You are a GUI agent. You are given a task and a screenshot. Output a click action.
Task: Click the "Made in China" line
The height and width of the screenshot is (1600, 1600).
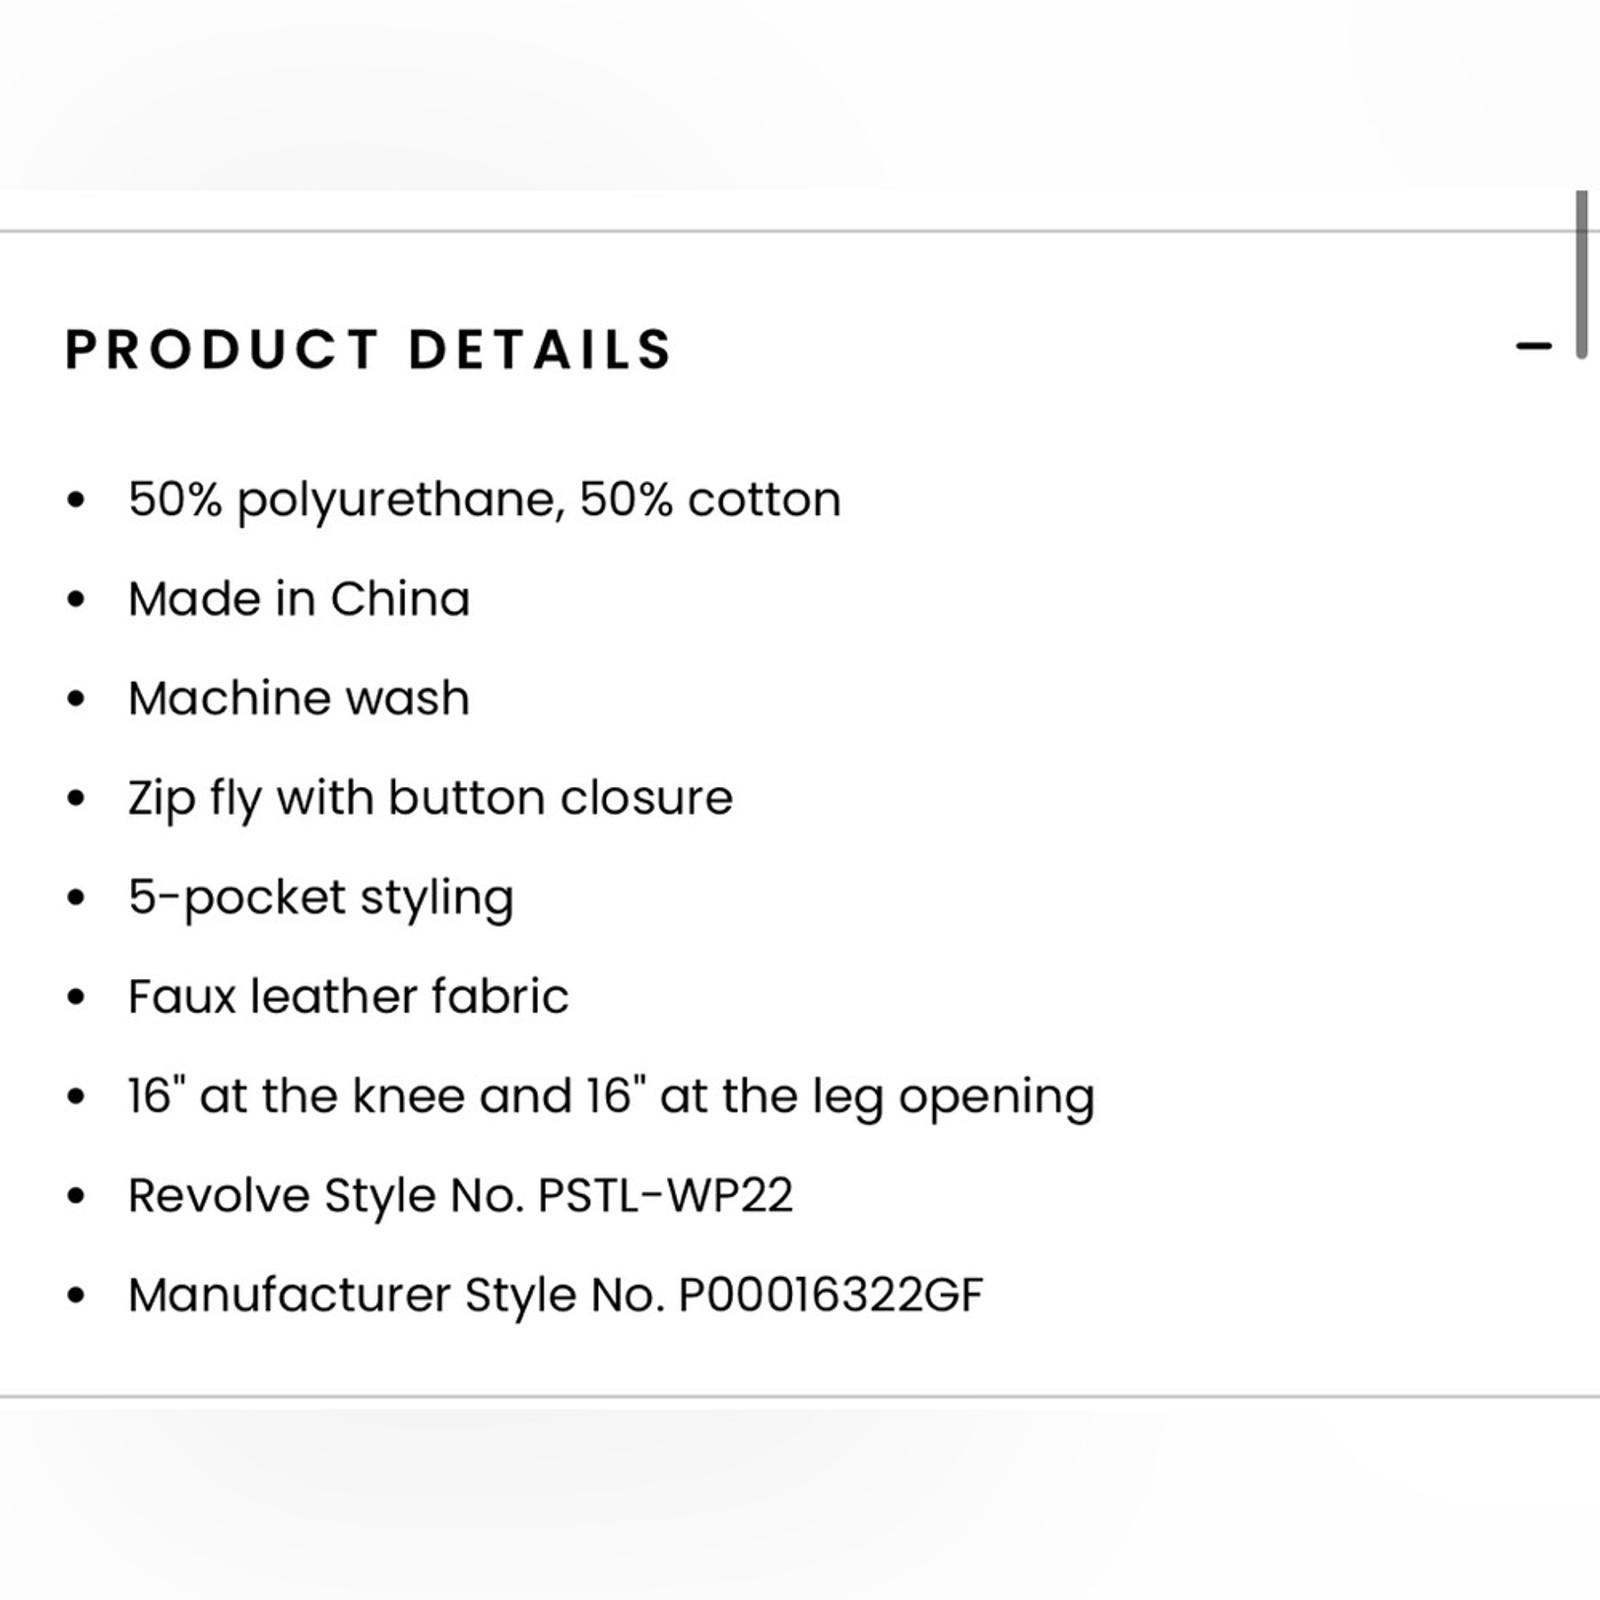299,599
